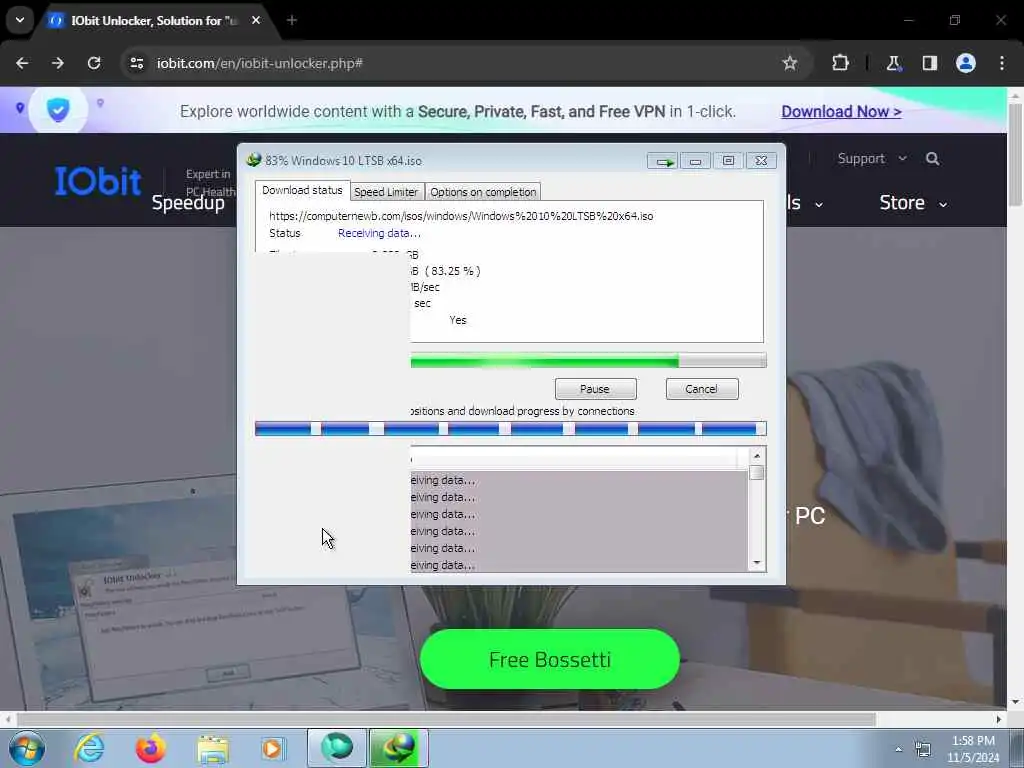This screenshot has height=768, width=1024.
Task: Click horizontal scrollbar right arrow
Action: tap(999, 719)
